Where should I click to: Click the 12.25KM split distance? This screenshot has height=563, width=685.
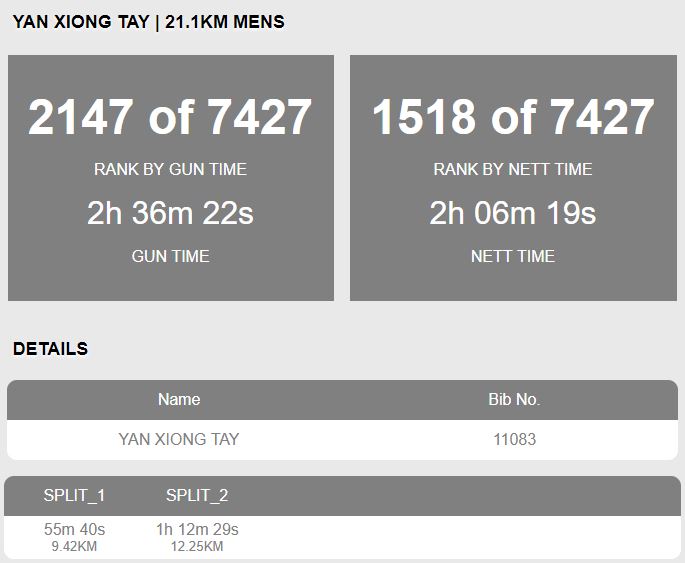tap(197, 546)
